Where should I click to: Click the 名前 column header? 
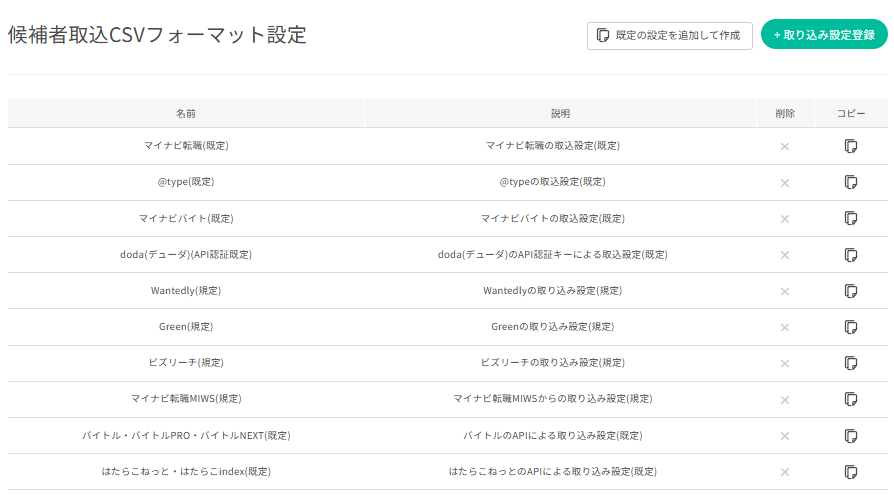click(186, 114)
